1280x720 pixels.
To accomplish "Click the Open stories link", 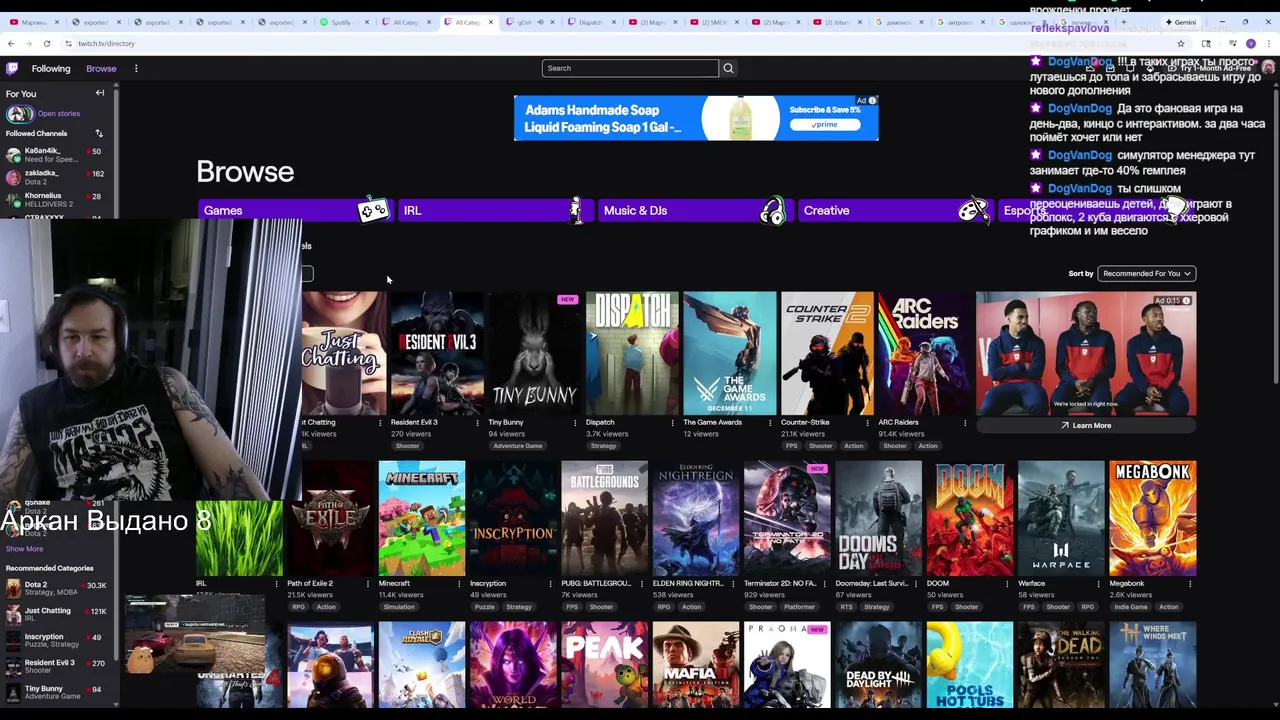I will pyautogui.click(x=59, y=114).
